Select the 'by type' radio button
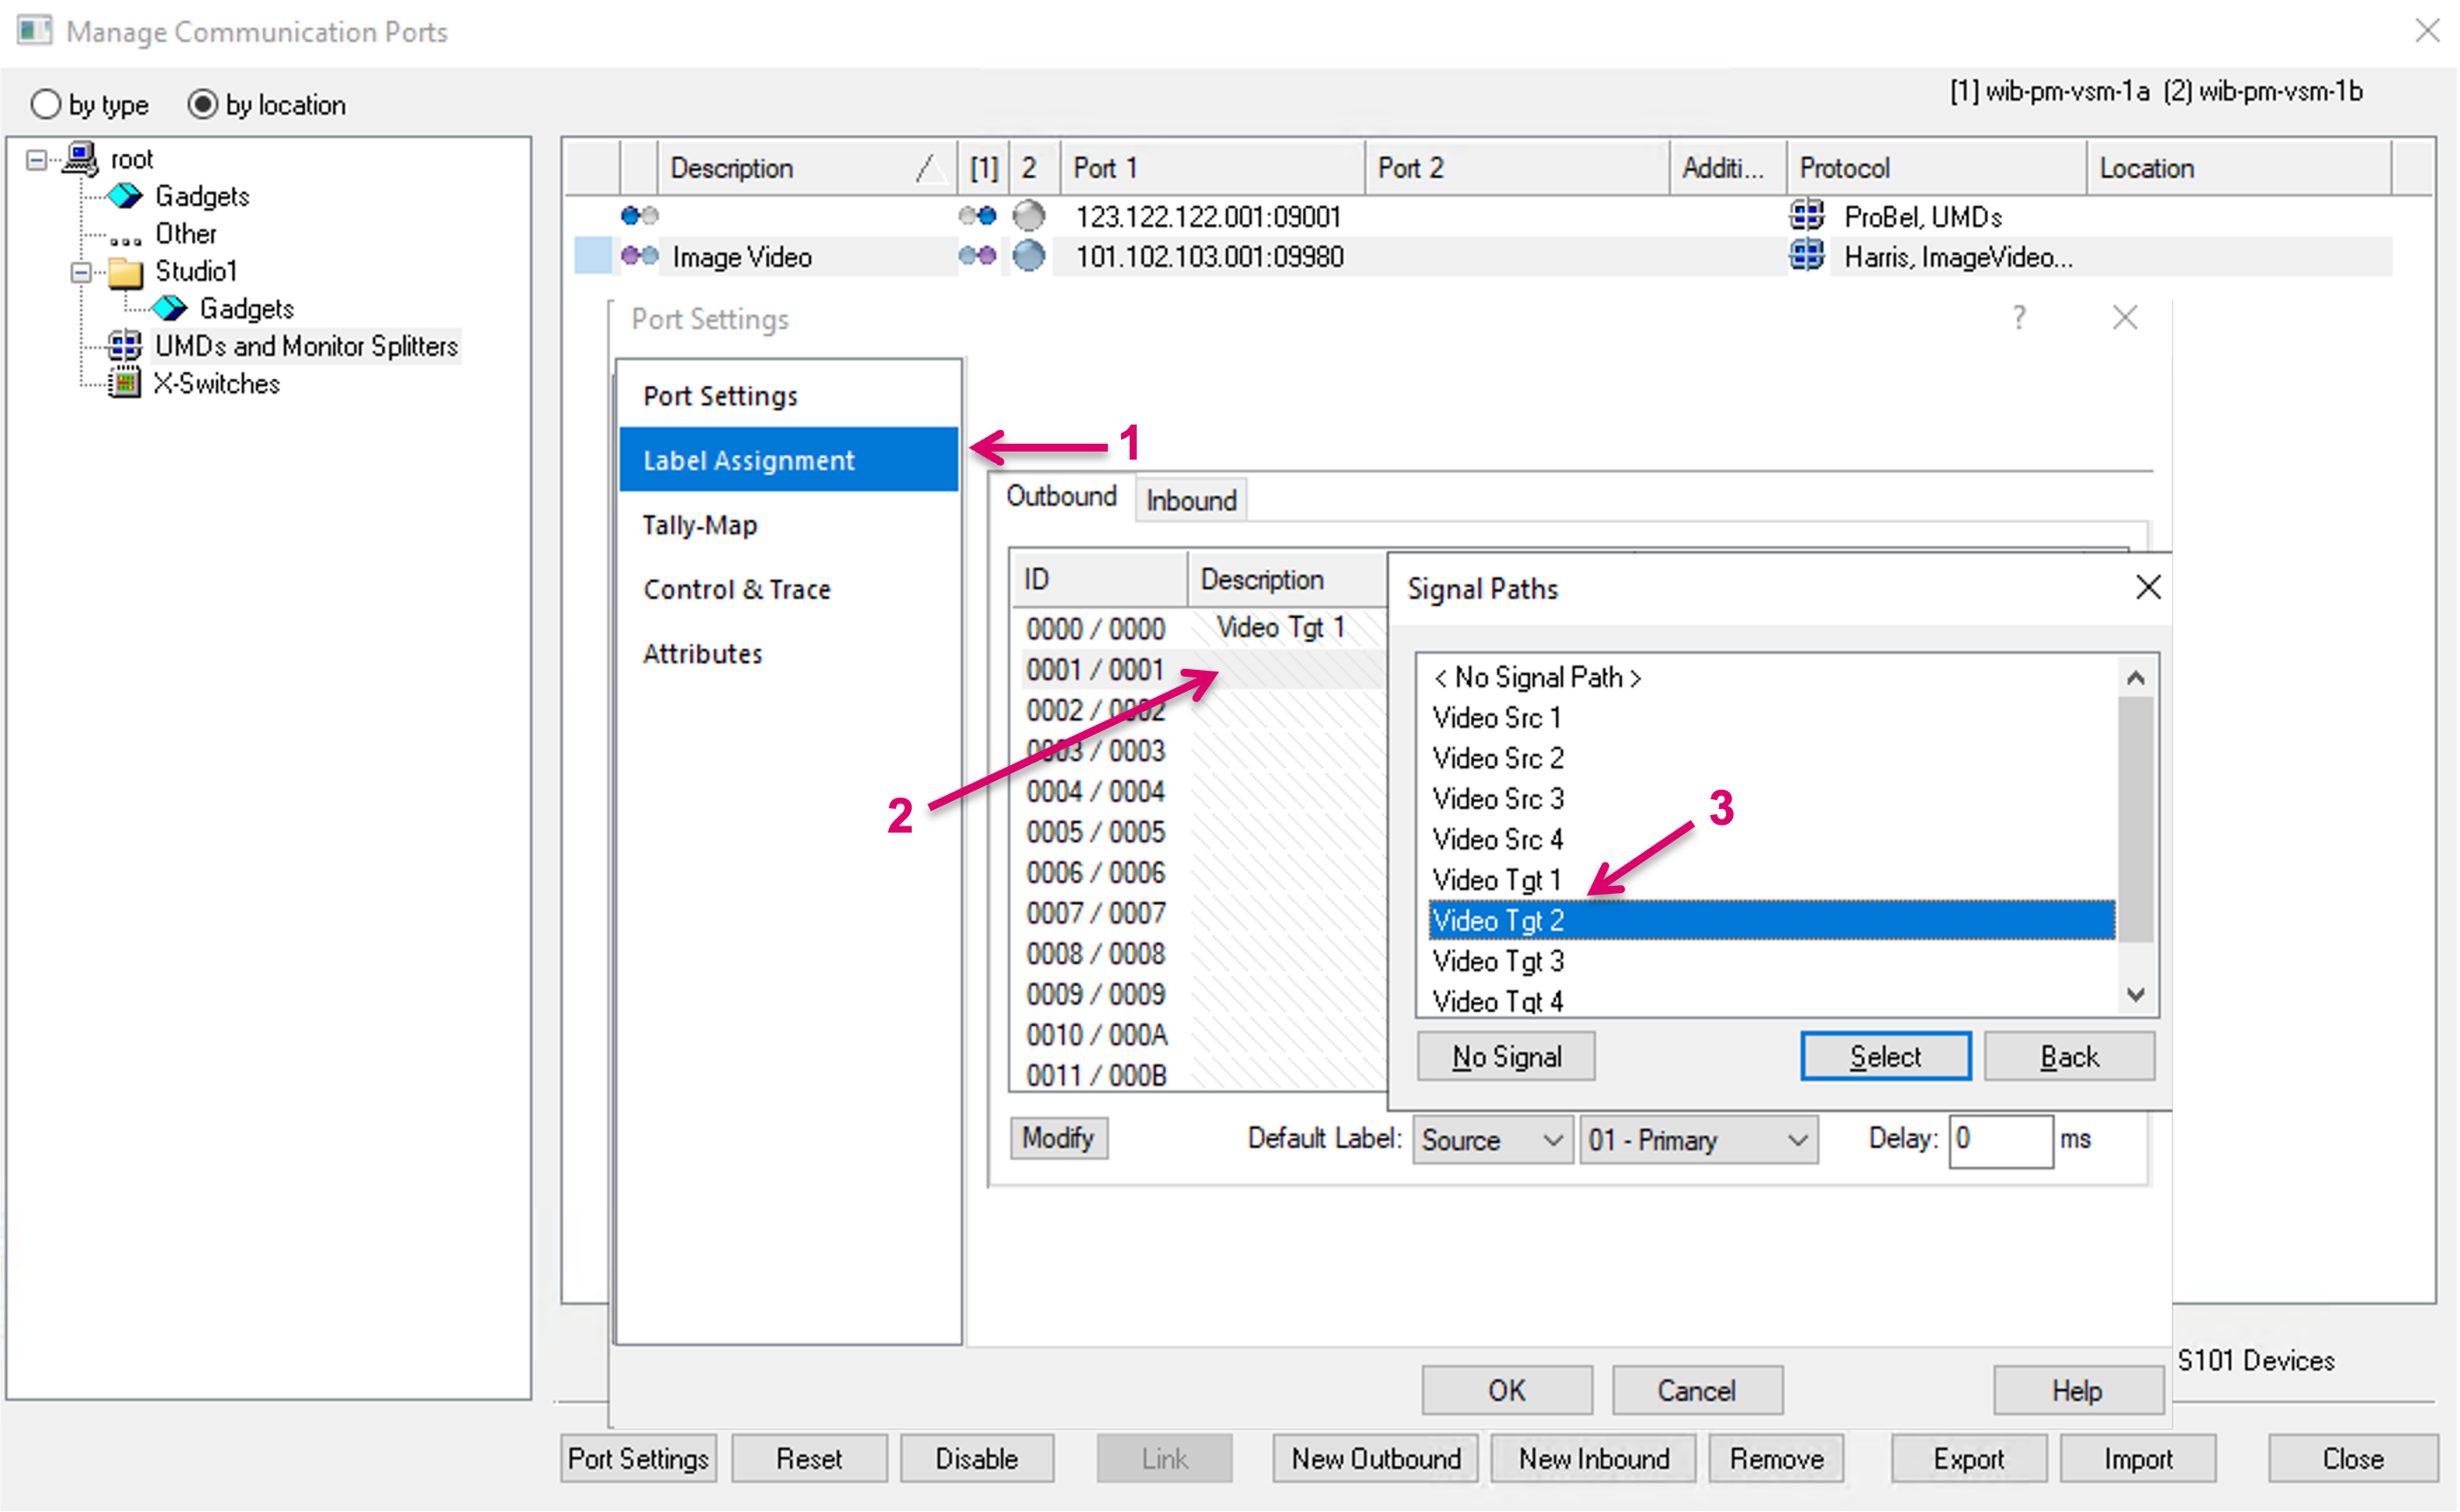The image size is (2460, 1512). point(46,104)
